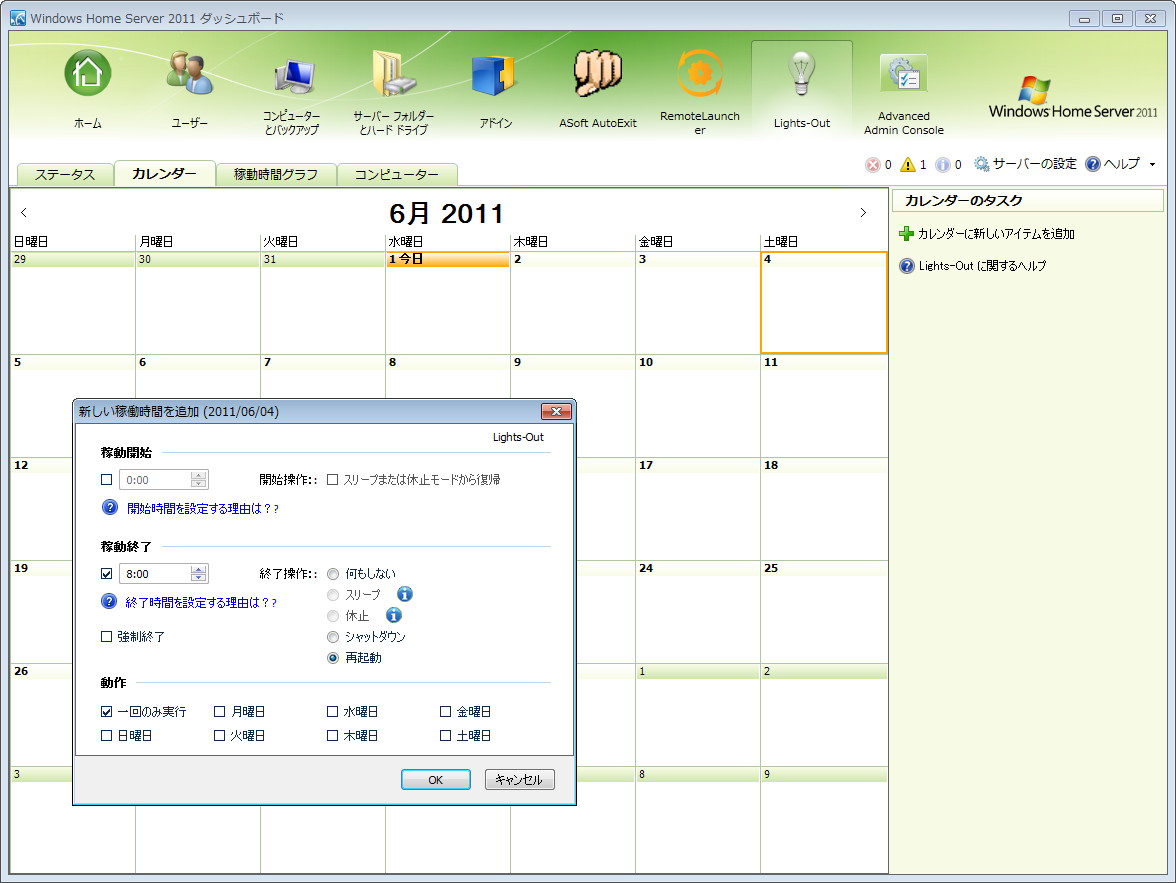Enable the 稼動開始 start time checkbox
1176x883 pixels.
(x=106, y=479)
